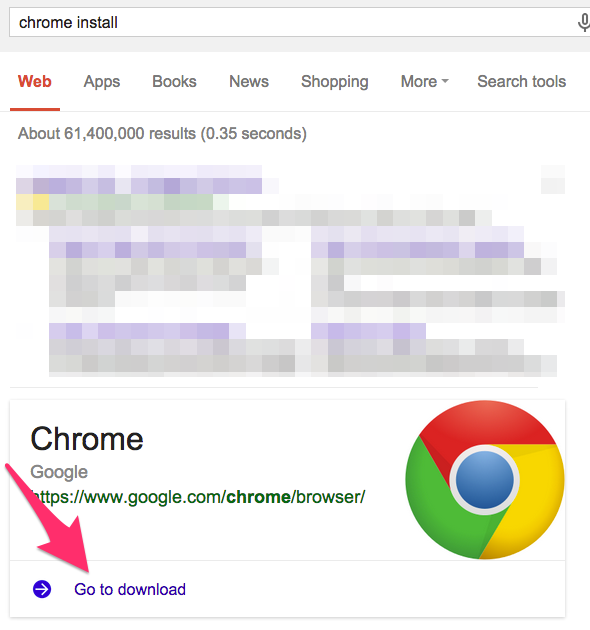The height and width of the screenshot is (630, 590).
Task: Click the Chrome logo image
Action: point(485,479)
